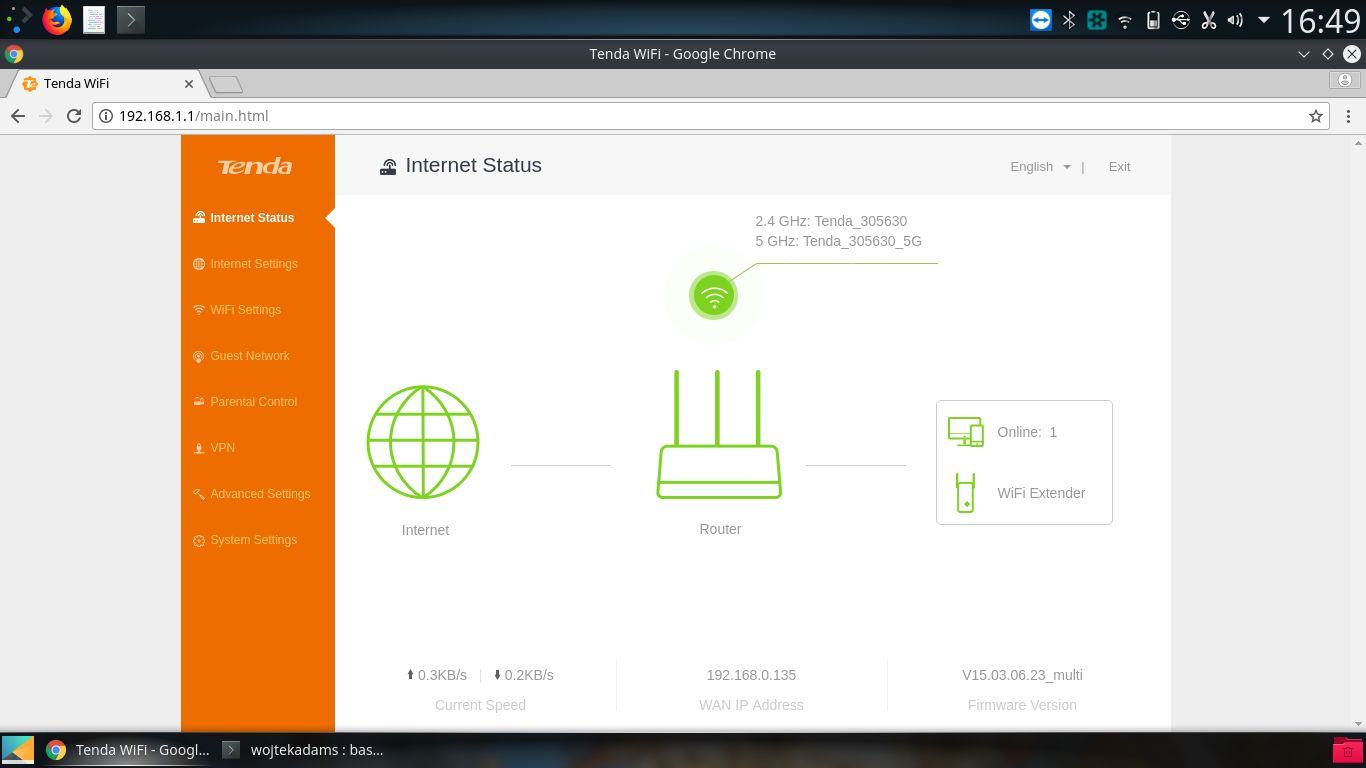Image resolution: width=1366 pixels, height=768 pixels.
Task: Click the clock showing 16:49
Action: (1321, 20)
